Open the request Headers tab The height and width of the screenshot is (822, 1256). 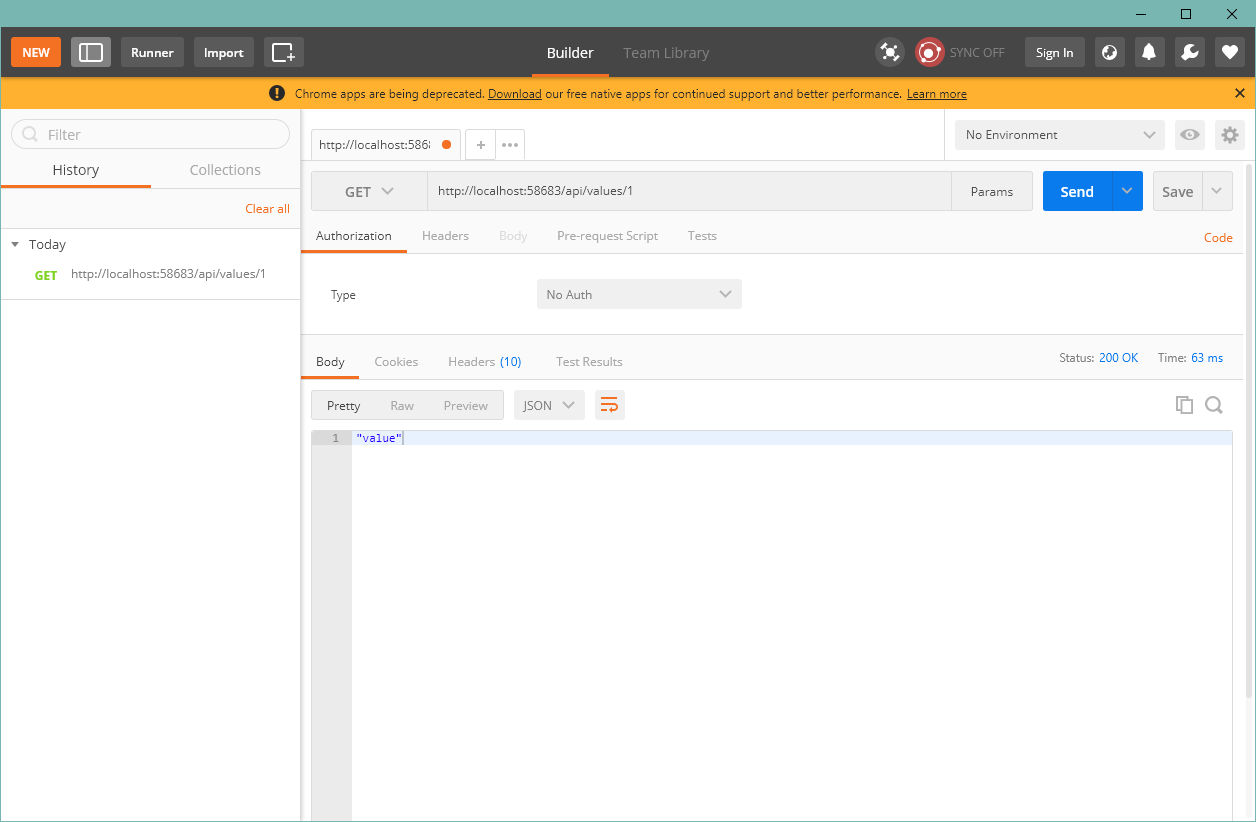[x=445, y=236]
